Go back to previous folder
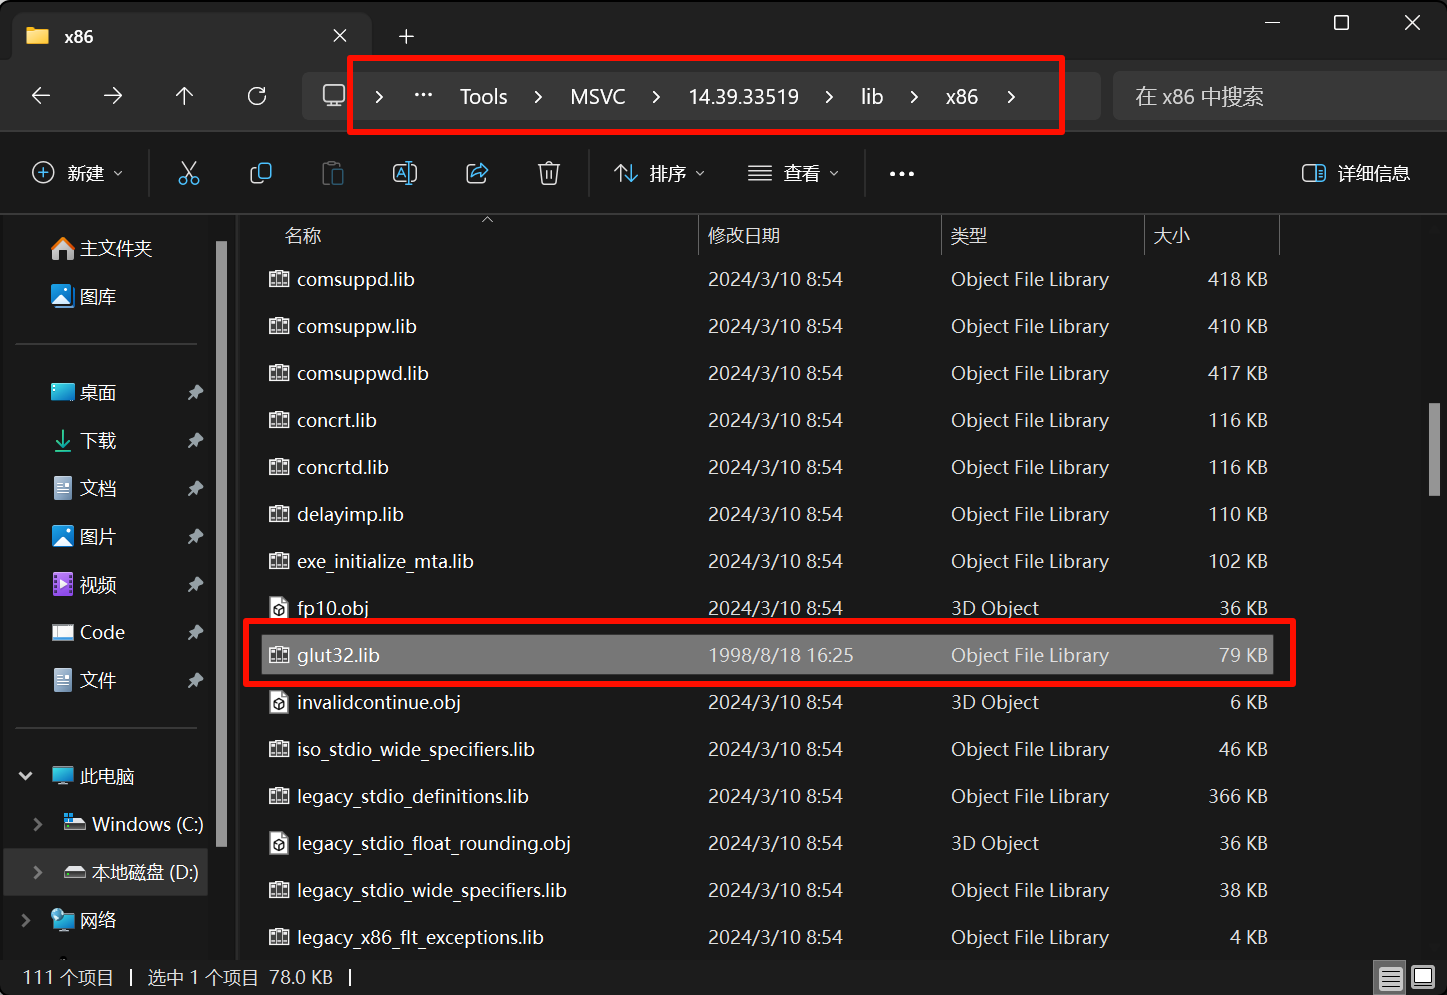Image resolution: width=1447 pixels, height=995 pixels. click(x=41, y=96)
